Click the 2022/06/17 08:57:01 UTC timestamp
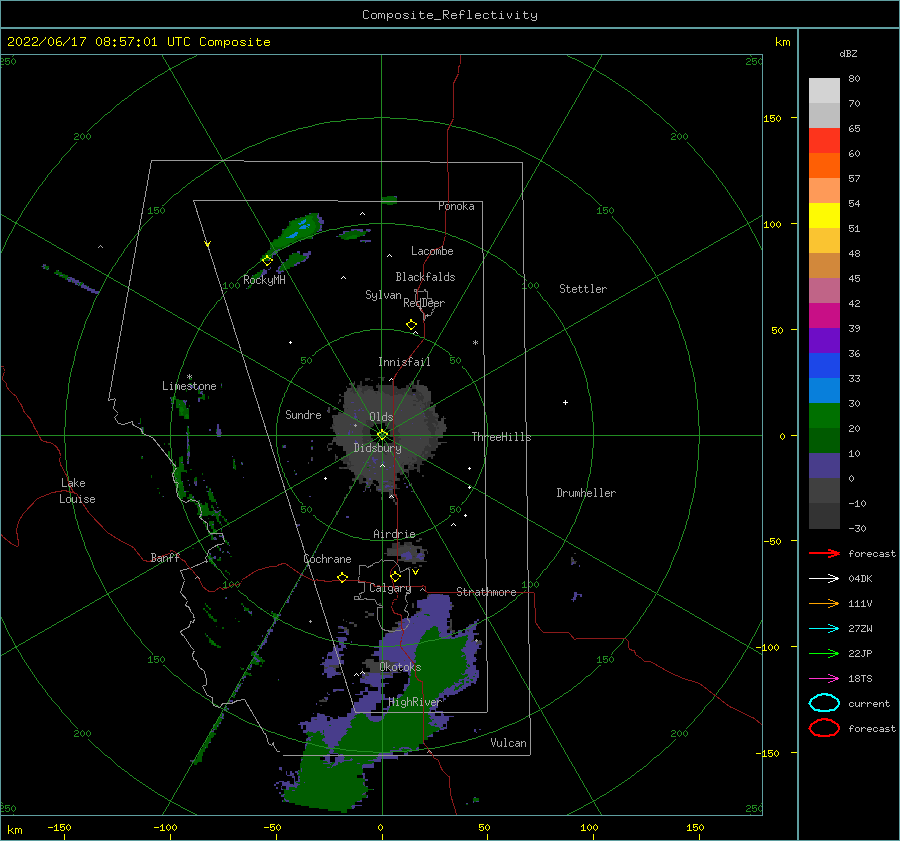This screenshot has height=841, width=900. pos(87,42)
